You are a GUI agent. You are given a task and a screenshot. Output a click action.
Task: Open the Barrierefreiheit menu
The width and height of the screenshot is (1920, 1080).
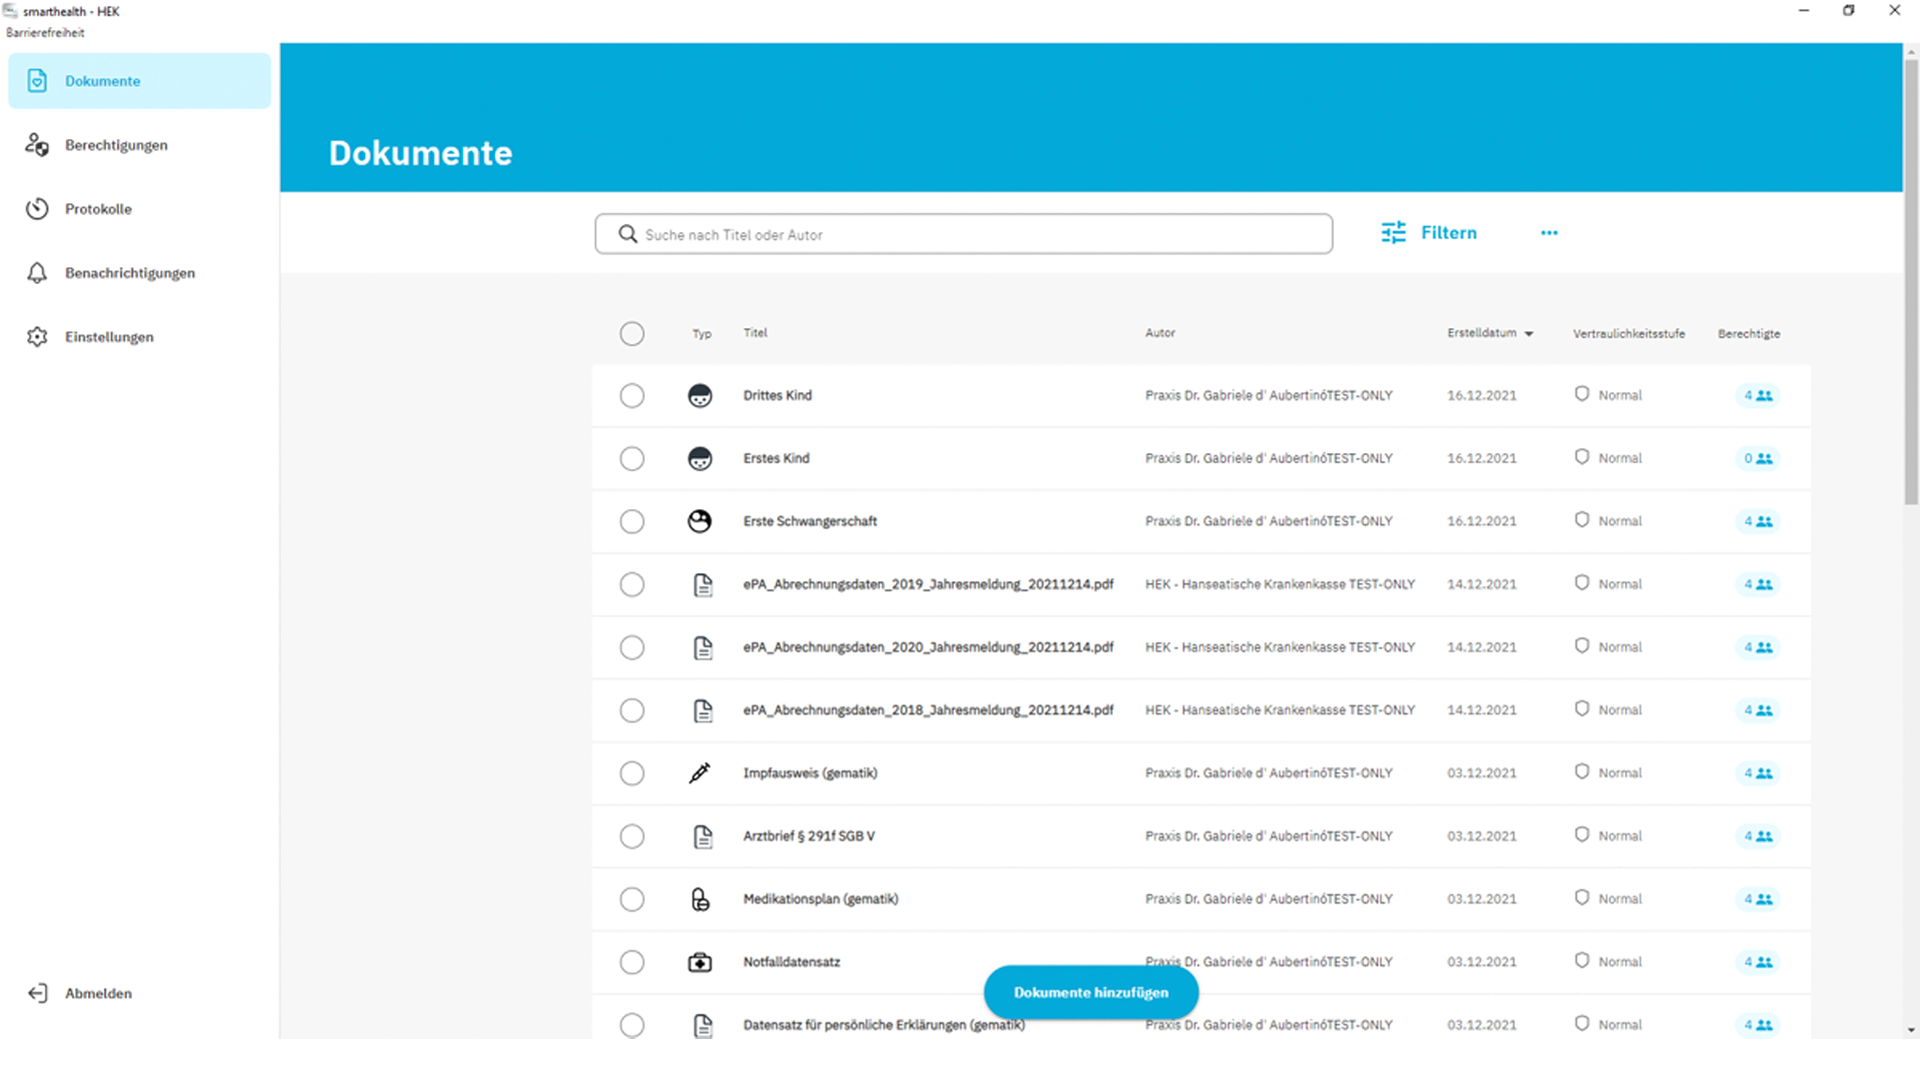coord(46,33)
